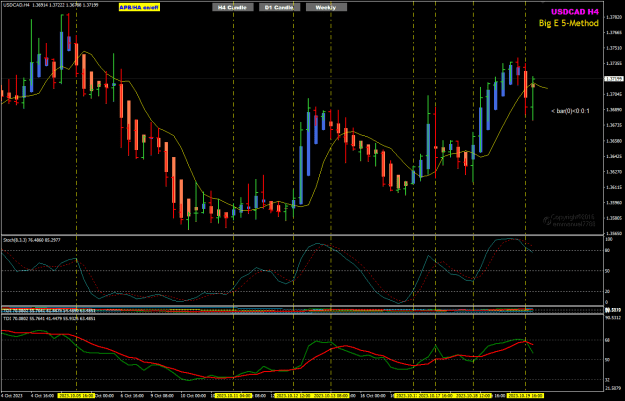Click the 1.37820 price scale value
625x401 pixels.
[x=614, y=17]
